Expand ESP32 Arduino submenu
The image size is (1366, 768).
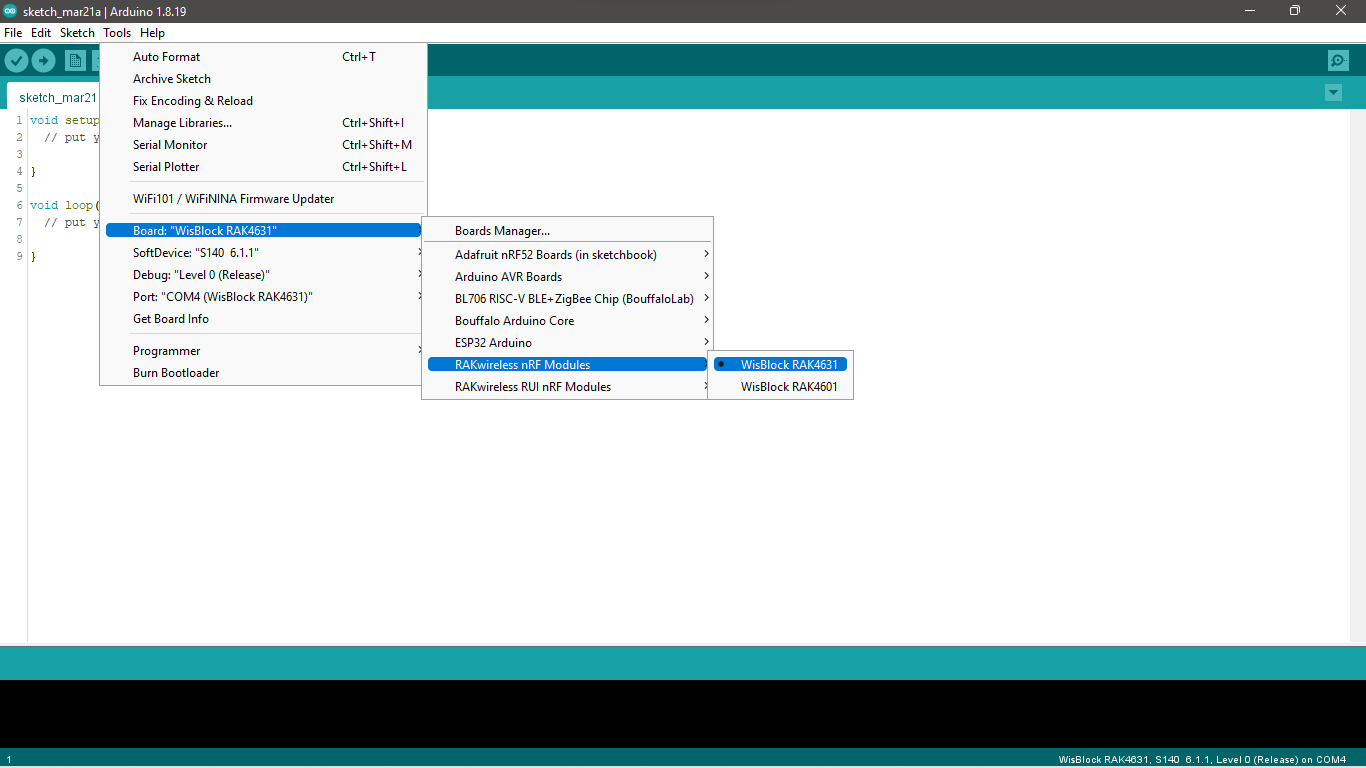tap(567, 343)
